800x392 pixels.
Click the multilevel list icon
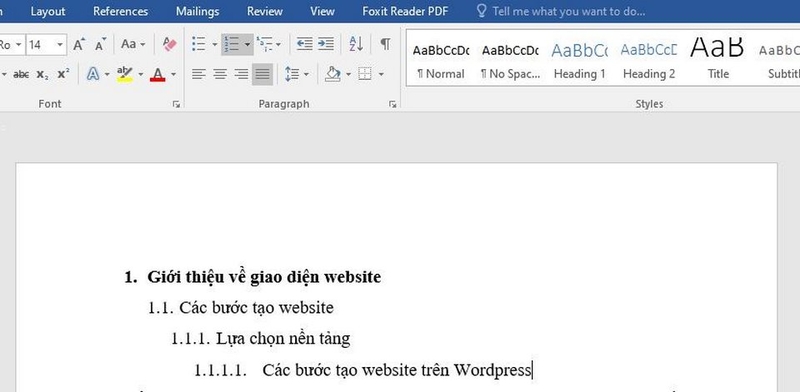click(264, 44)
